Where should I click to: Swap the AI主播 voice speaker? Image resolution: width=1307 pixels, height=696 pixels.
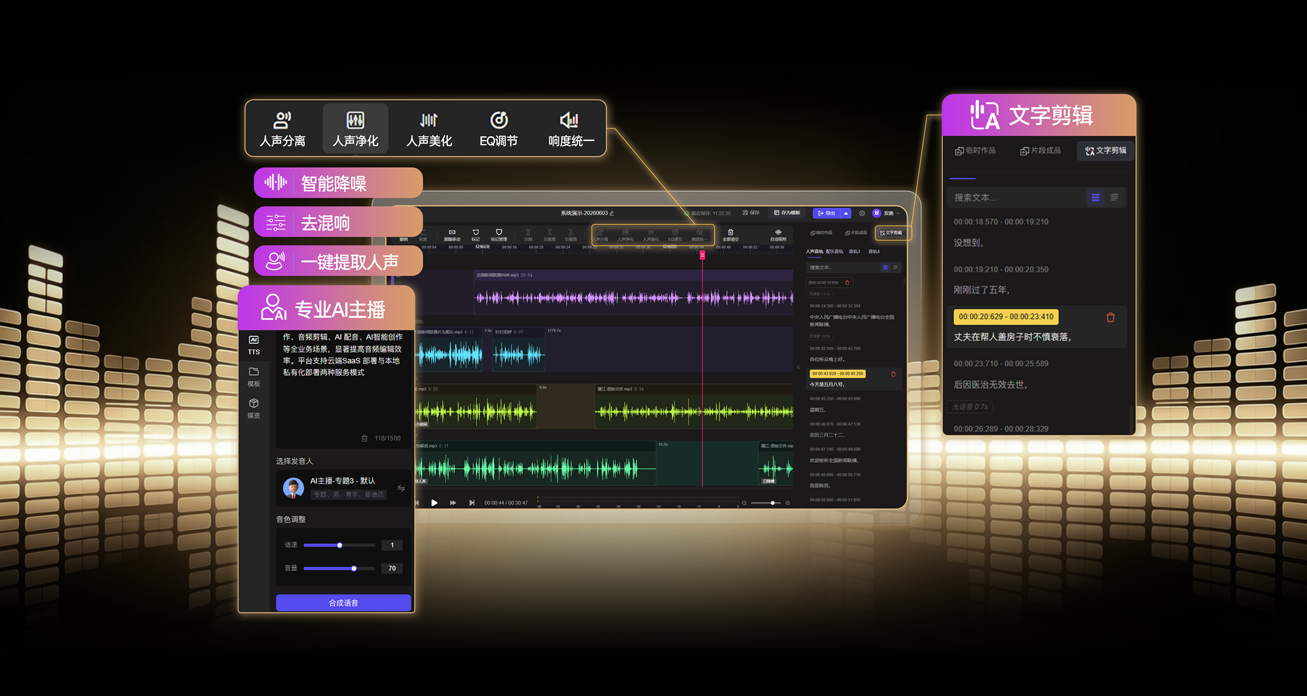click(x=401, y=488)
